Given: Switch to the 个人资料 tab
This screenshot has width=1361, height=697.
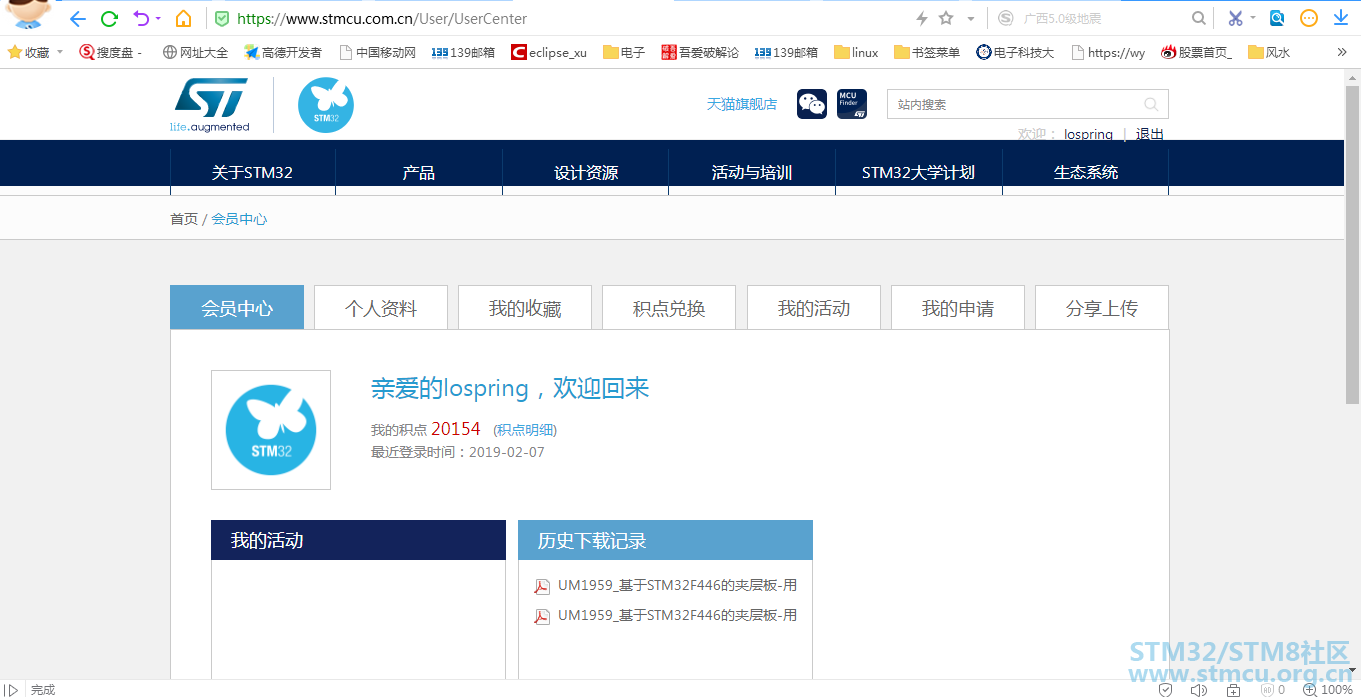Looking at the screenshot, I should pyautogui.click(x=381, y=308).
